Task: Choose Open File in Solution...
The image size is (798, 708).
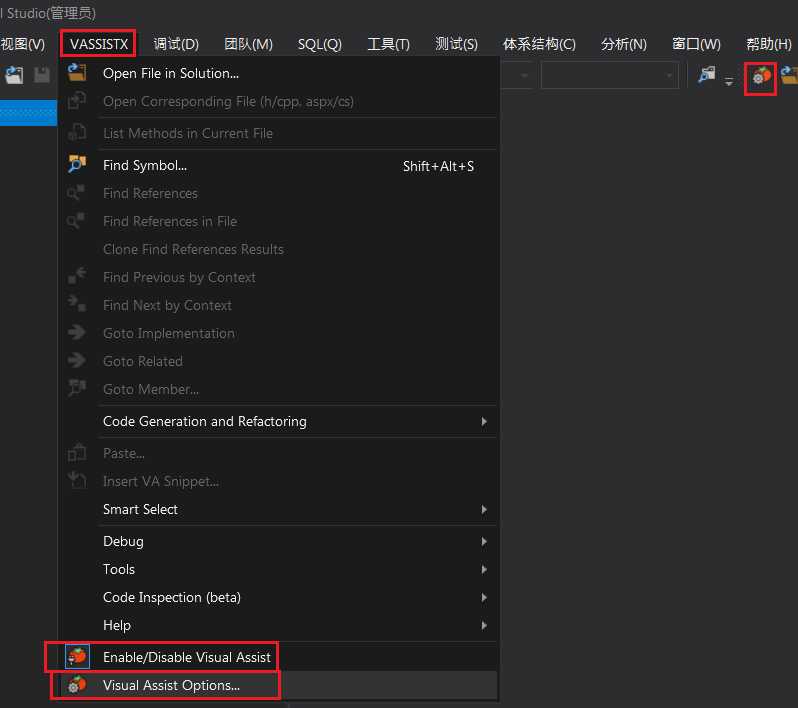Action: click(x=278, y=73)
